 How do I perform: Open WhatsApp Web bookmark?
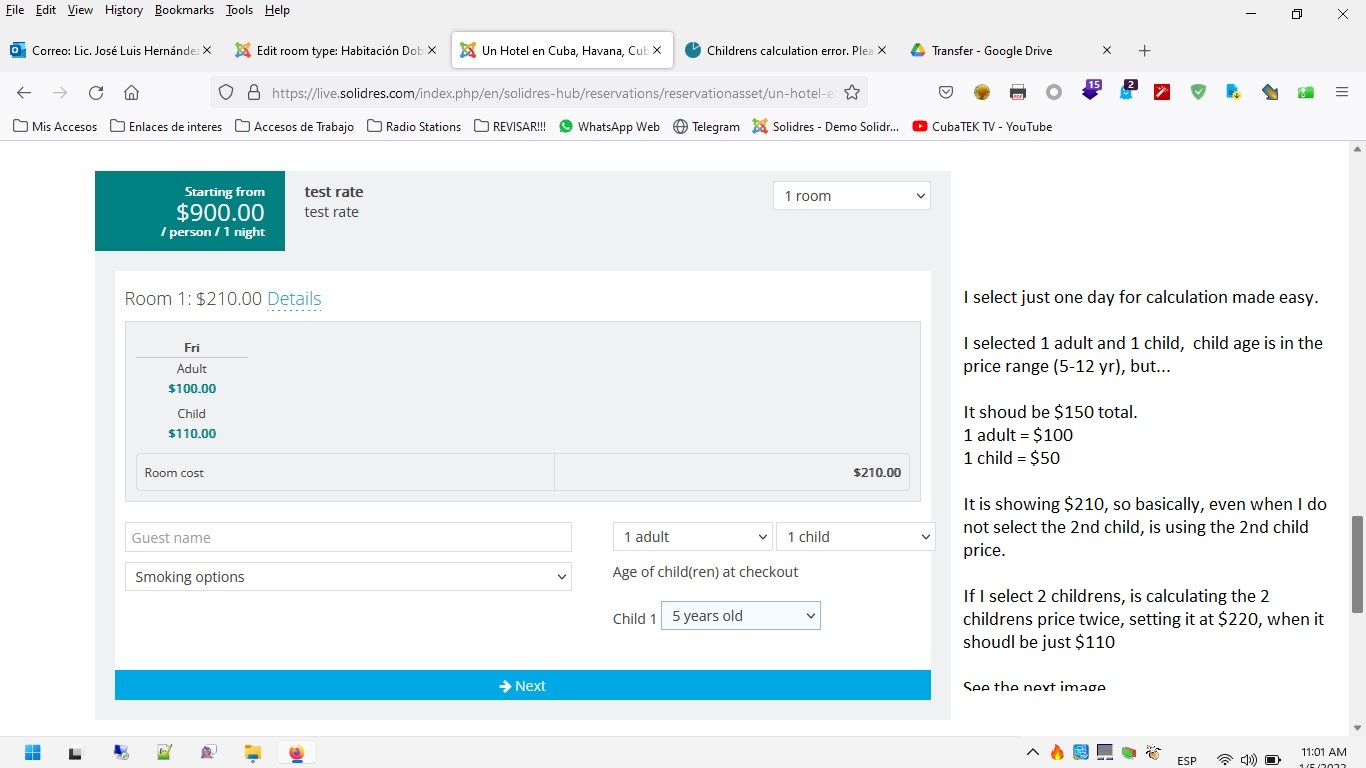(x=609, y=127)
